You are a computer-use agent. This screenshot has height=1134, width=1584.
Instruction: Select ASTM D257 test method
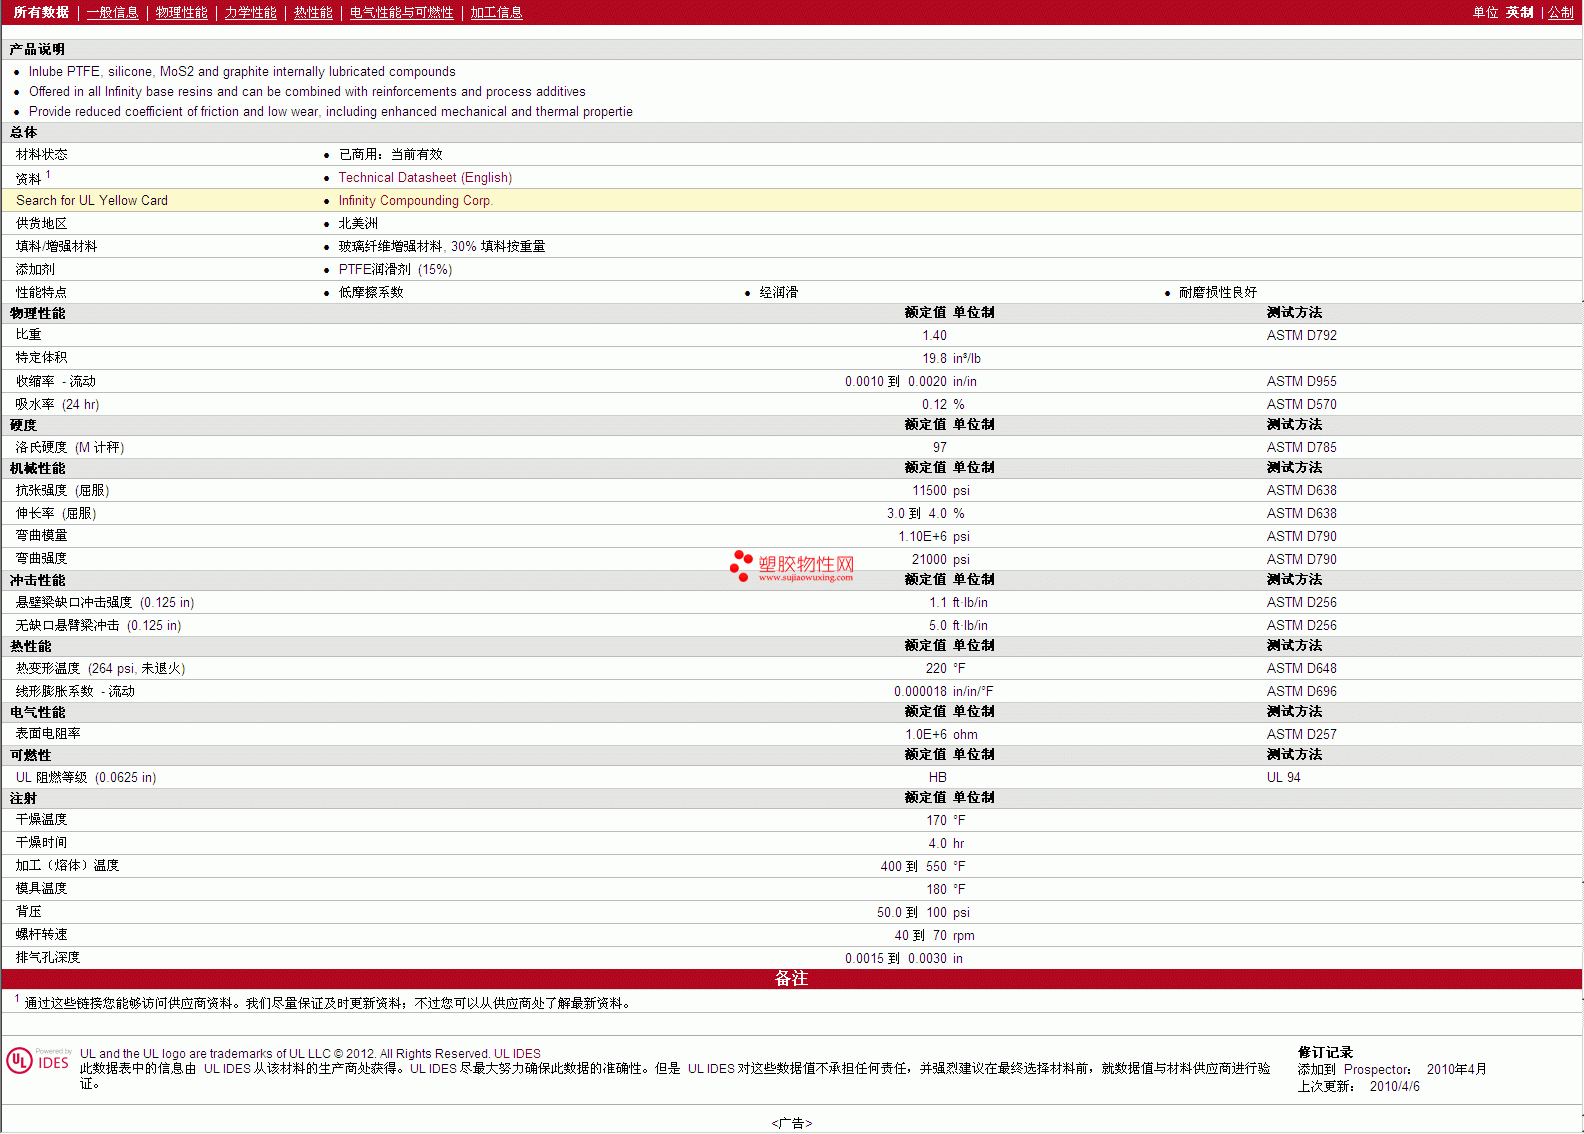pyautogui.click(x=1301, y=734)
